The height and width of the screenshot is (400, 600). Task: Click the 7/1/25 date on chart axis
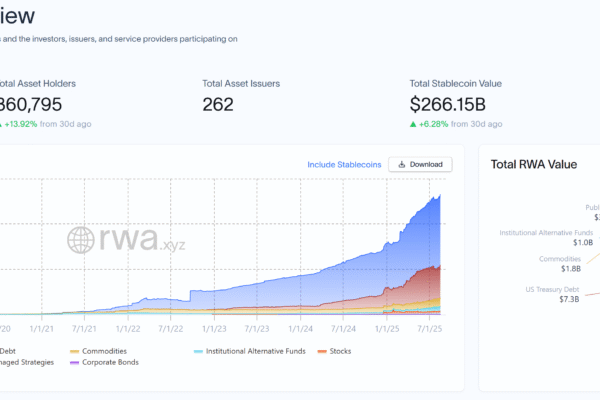pyautogui.click(x=430, y=327)
